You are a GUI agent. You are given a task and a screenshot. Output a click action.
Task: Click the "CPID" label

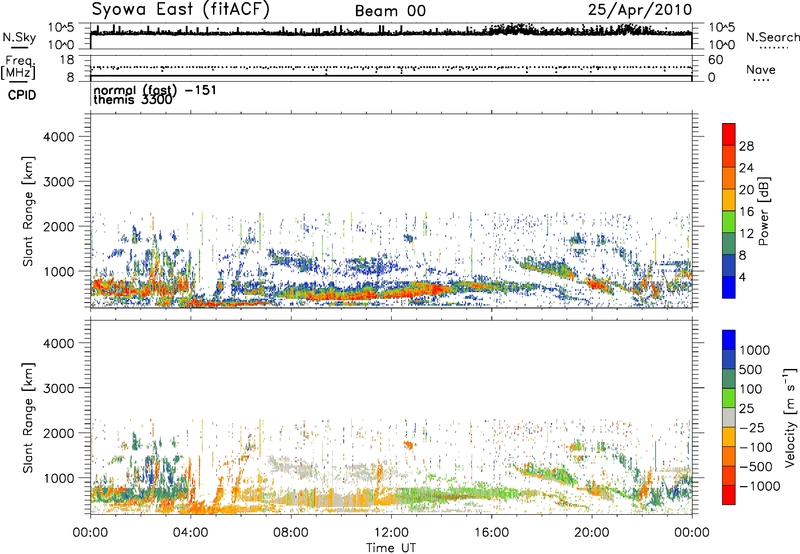click(x=21, y=95)
